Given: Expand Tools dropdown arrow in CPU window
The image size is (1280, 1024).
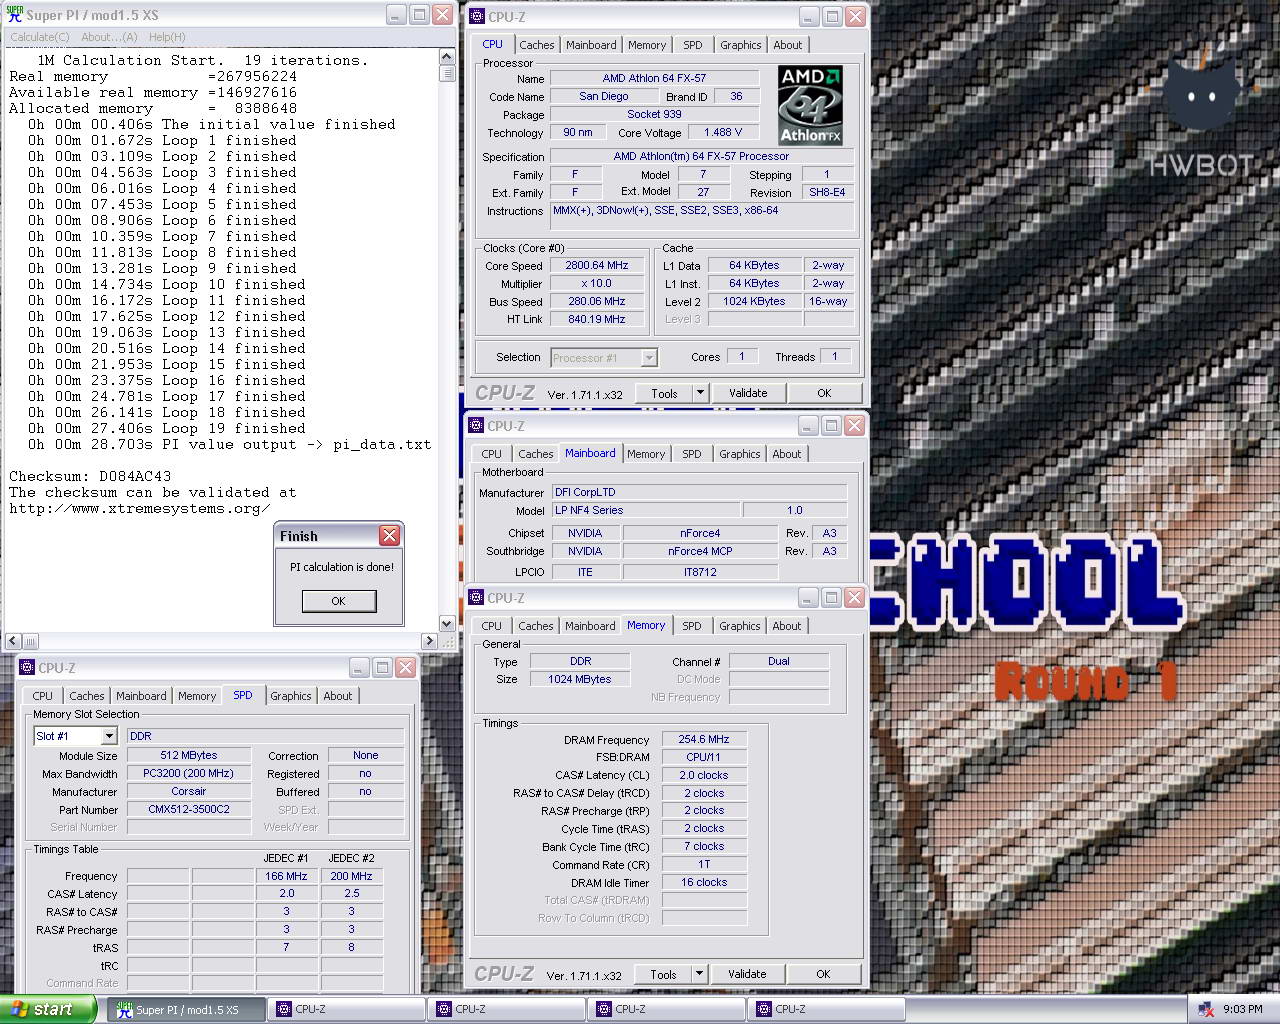Looking at the screenshot, I should click(x=700, y=393).
